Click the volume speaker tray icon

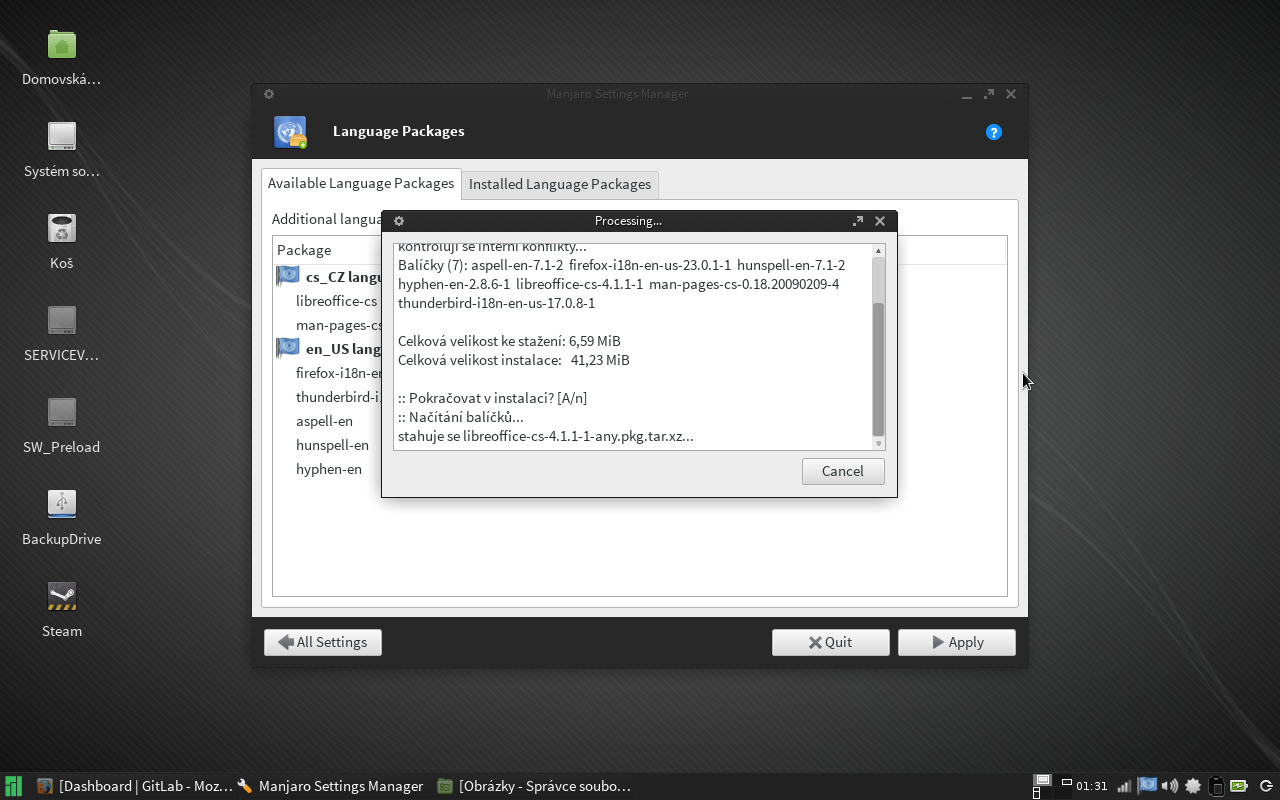(1170, 786)
